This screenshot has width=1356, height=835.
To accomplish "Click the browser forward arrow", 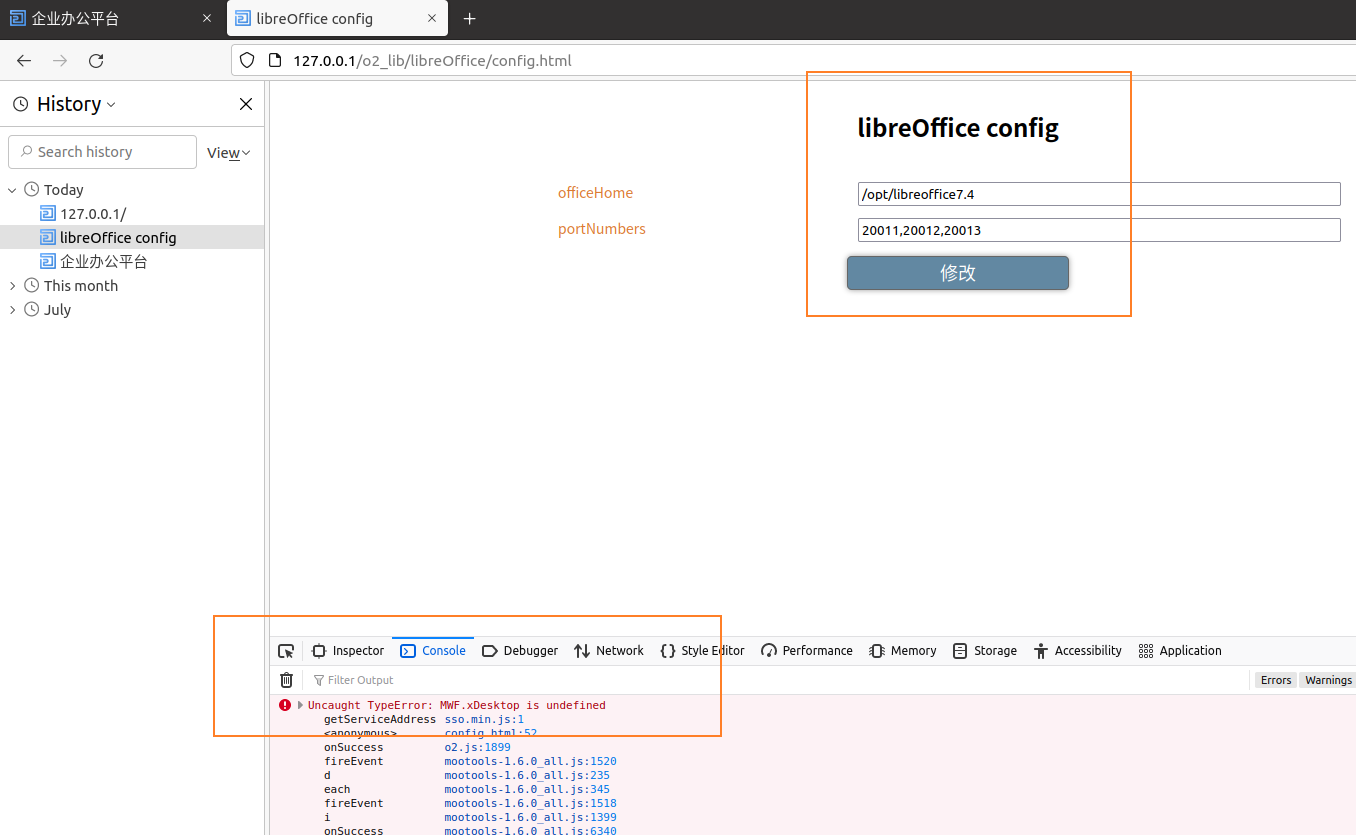I will click(x=60, y=61).
